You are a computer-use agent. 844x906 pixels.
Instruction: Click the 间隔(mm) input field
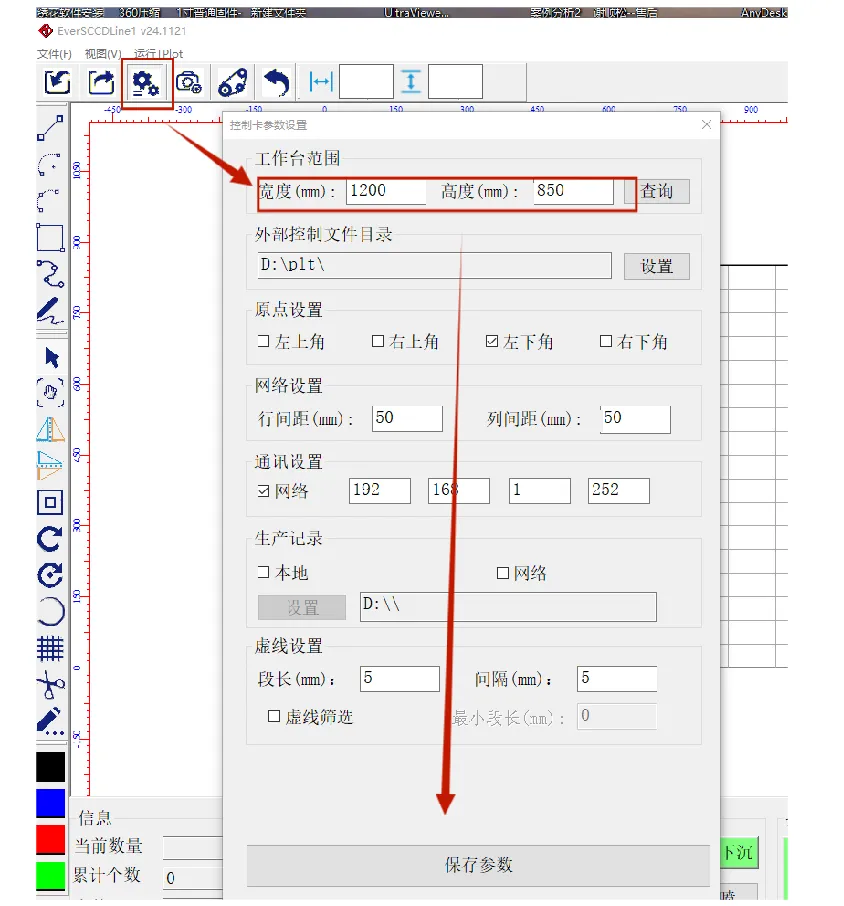617,678
